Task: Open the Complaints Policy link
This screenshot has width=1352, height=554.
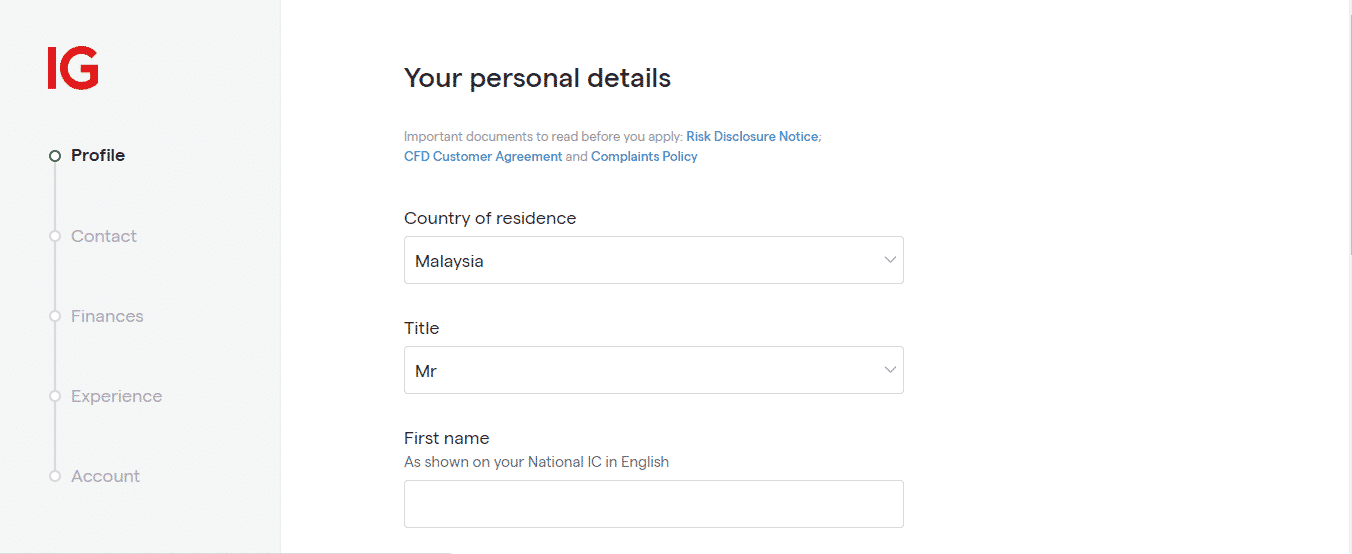Action: click(644, 157)
